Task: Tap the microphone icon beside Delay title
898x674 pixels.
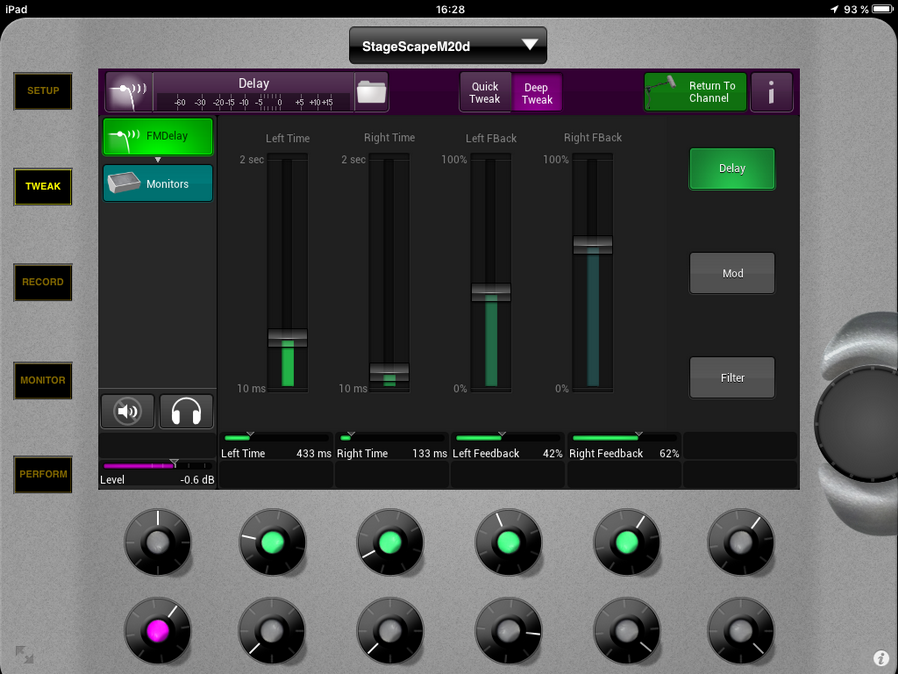Action: (128, 92)
